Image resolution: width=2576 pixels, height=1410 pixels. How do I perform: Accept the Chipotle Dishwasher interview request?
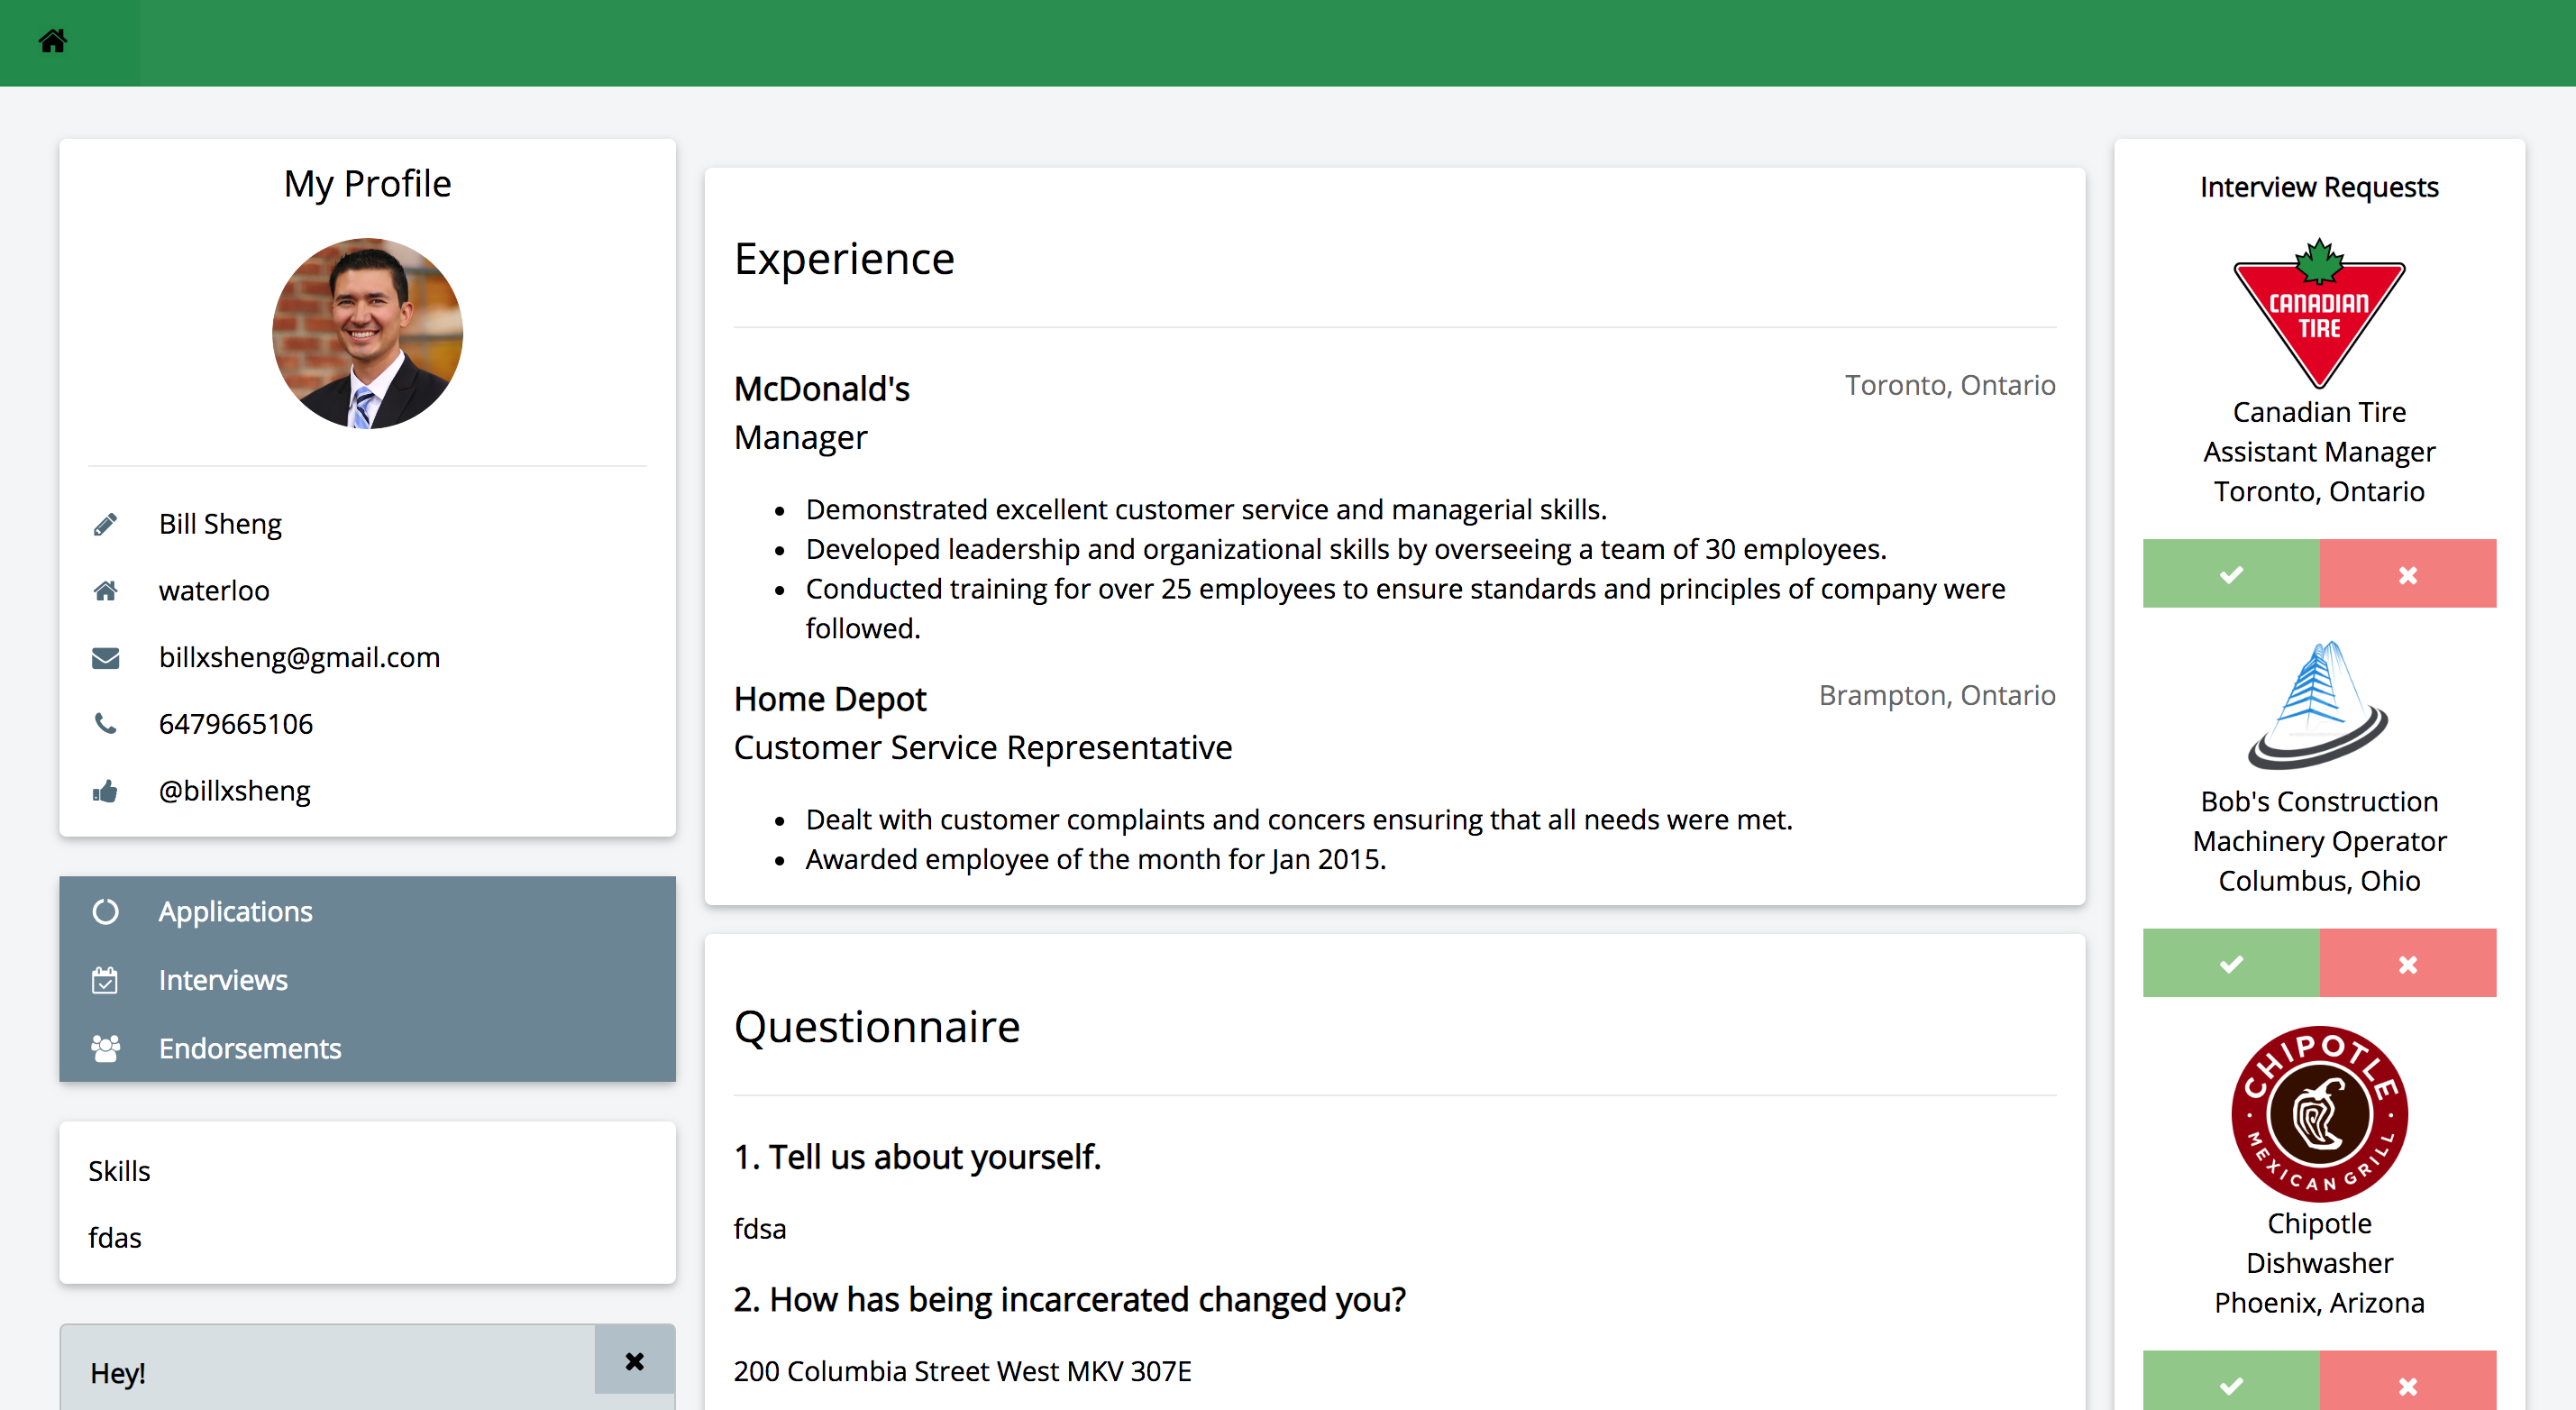point(2231,1384)
